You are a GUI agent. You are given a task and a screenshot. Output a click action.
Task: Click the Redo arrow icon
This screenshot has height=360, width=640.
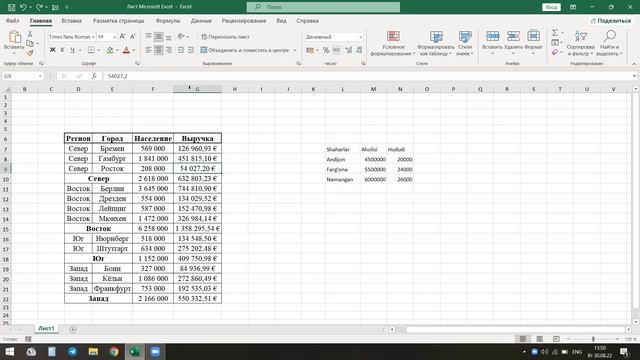tap(39, 7)
